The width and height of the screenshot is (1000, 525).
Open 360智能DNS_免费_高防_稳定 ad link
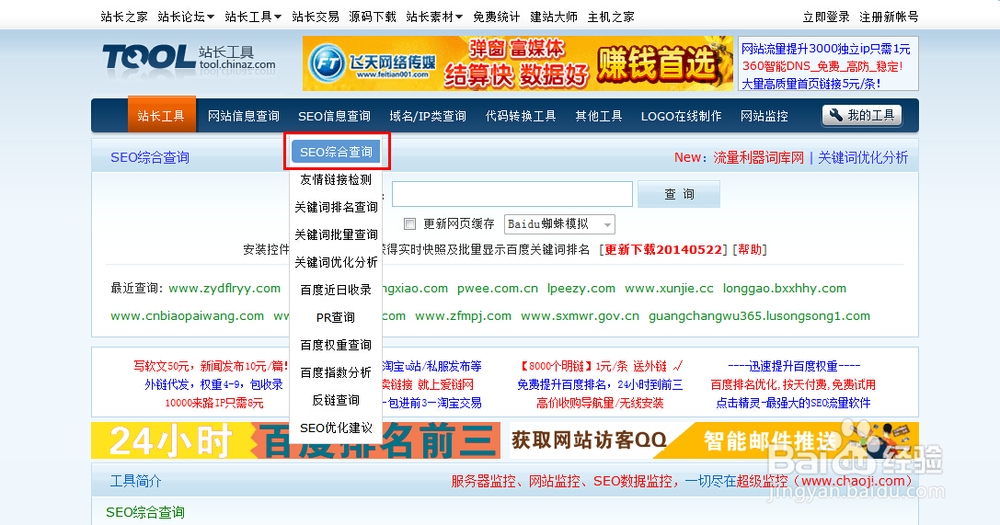coord(823,66)
